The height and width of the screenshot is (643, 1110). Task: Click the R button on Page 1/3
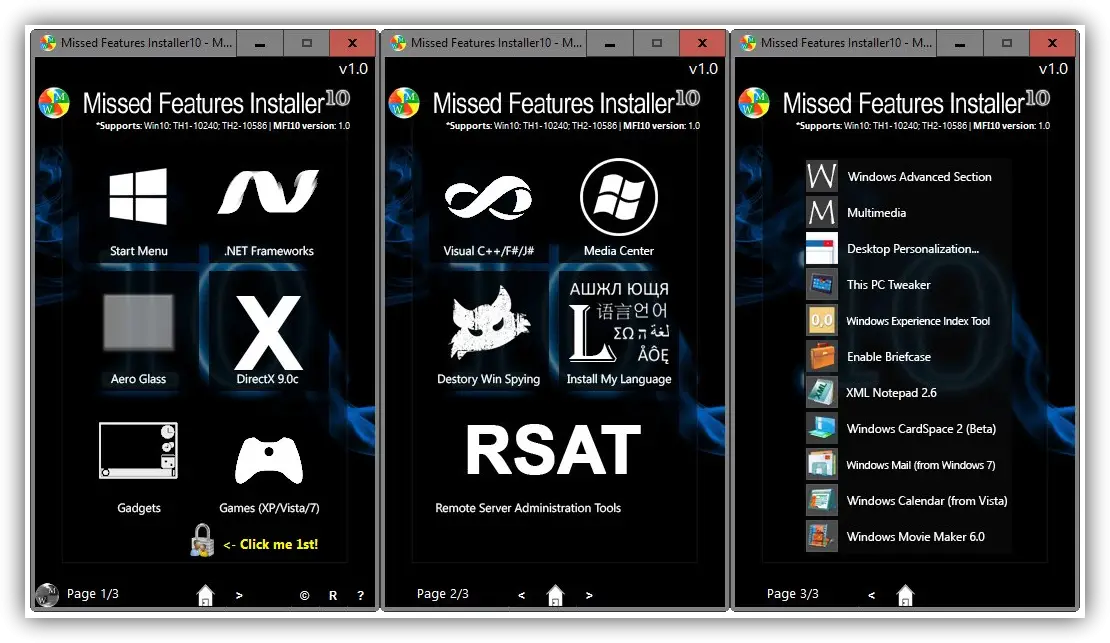click(333, 596)
